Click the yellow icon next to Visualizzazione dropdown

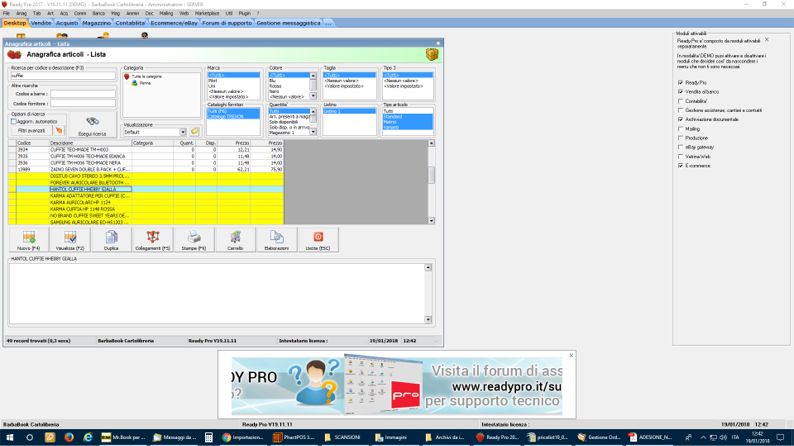(194, 132)
